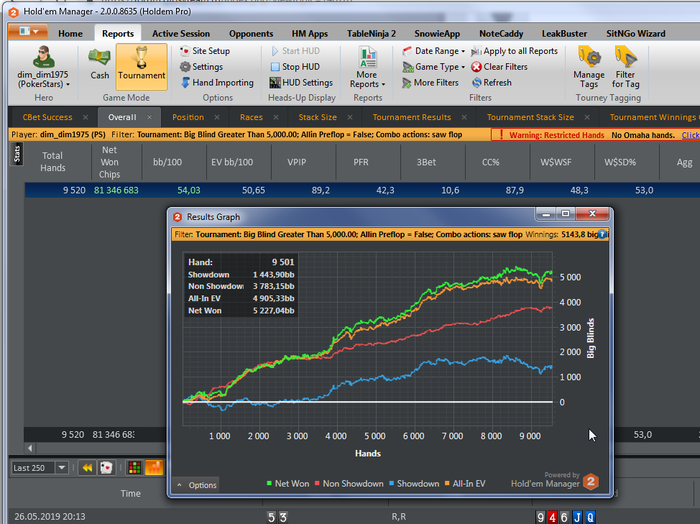
Task: Sort by the VPIP column header
Action: 296,162
